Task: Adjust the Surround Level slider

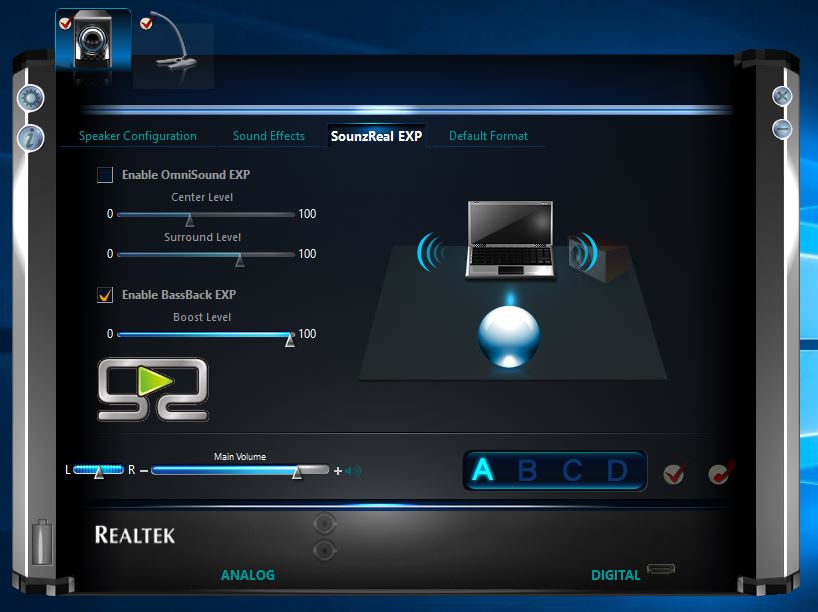Action: (206, 255)
